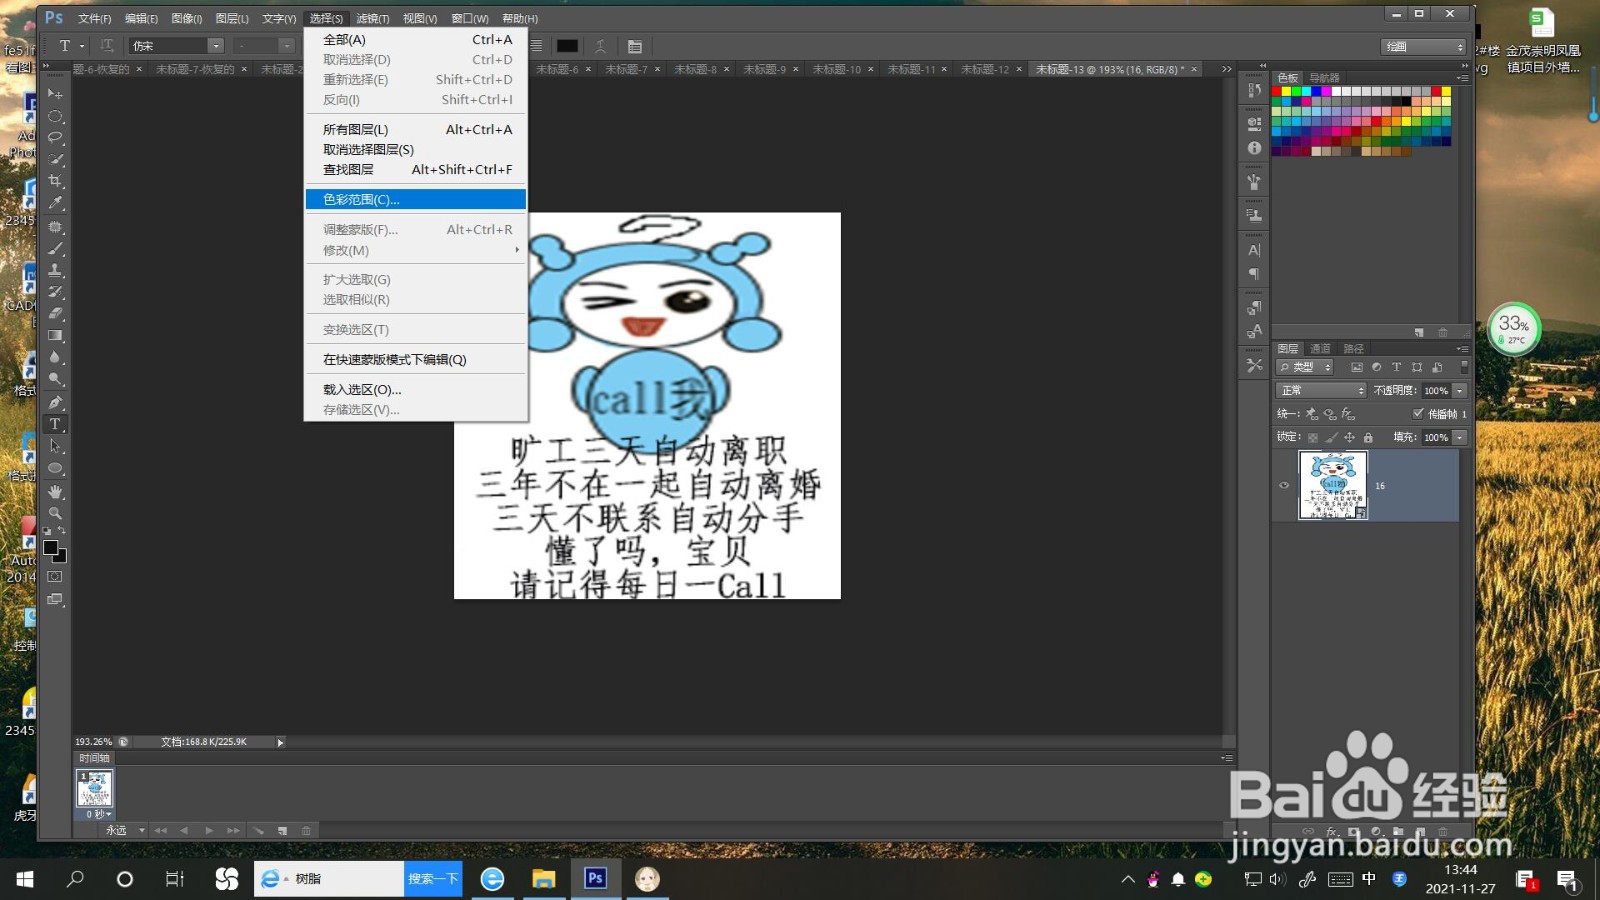
Task: Select the Eraser tool
Action: click(x=55, y=314)
